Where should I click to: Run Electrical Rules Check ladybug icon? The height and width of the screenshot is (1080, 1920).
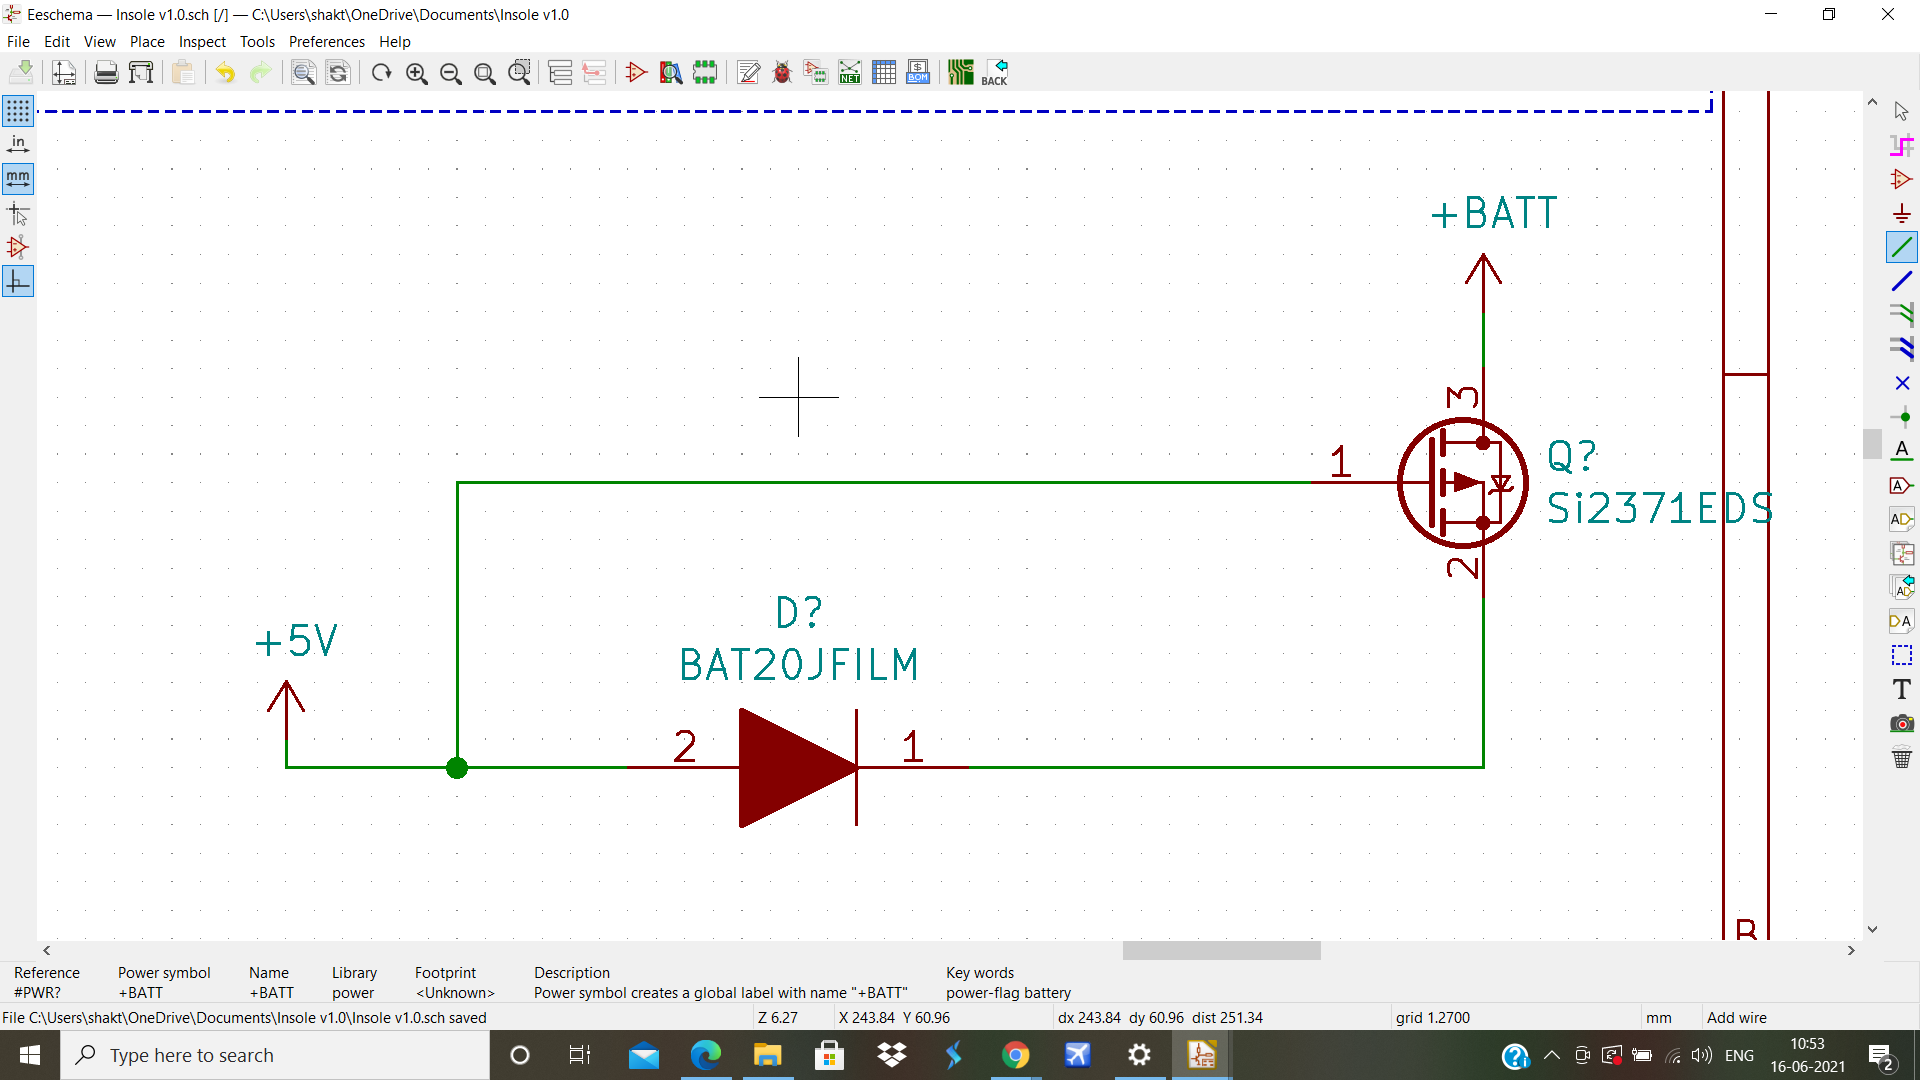[782, 72]
